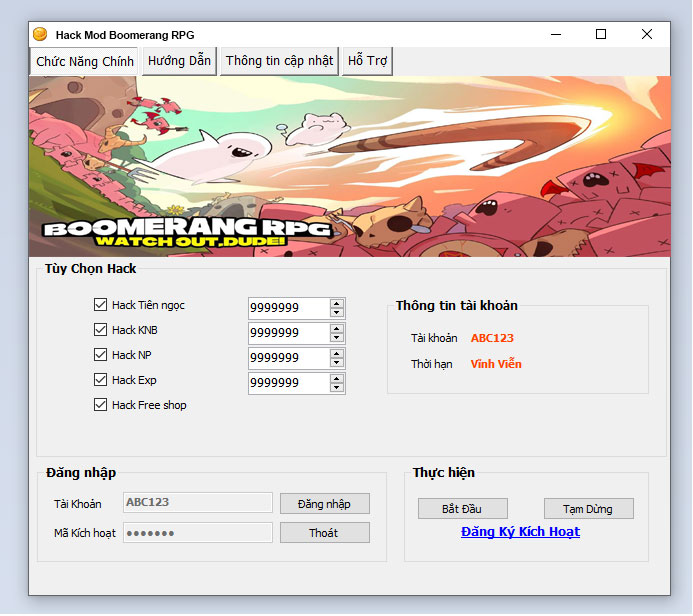Uncheck the Hack Free shop option
Image resolution: width=693 pixels, height=616 pixels.
click(x=100, y=405)
